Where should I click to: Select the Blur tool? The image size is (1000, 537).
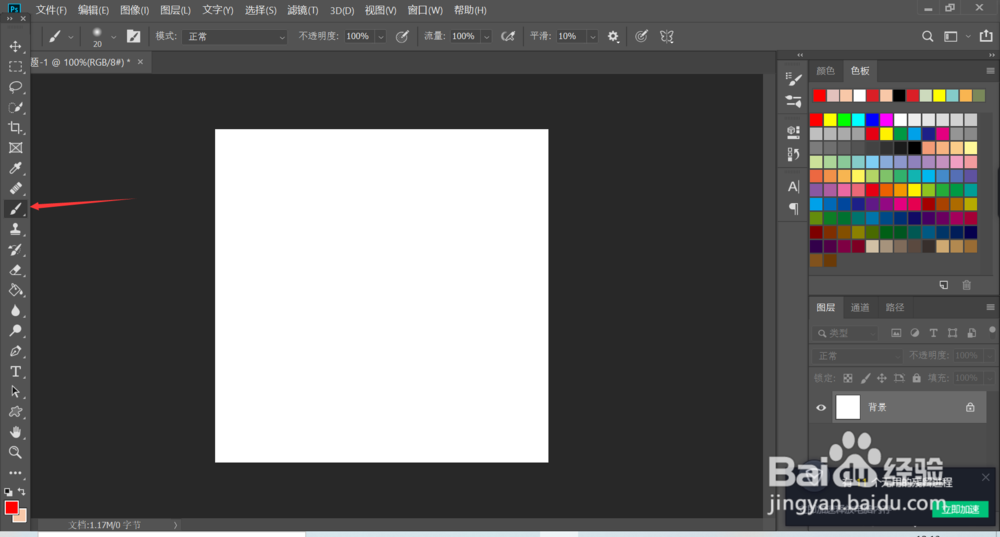coord(15,311)
